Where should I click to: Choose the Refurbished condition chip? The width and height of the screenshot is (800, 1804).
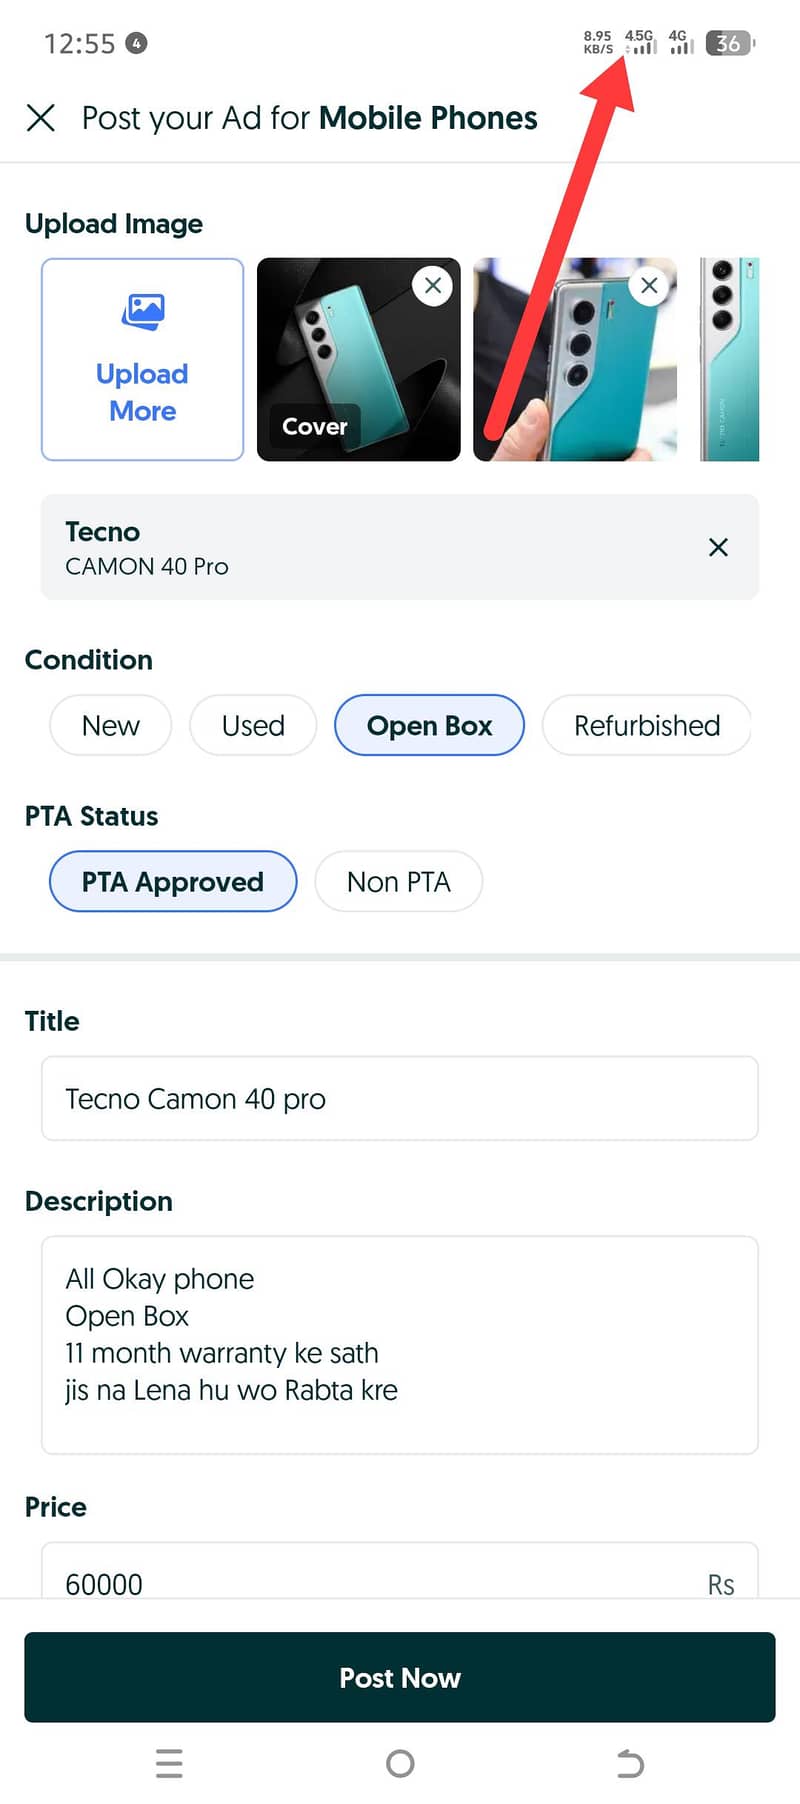tap(646, 725)
